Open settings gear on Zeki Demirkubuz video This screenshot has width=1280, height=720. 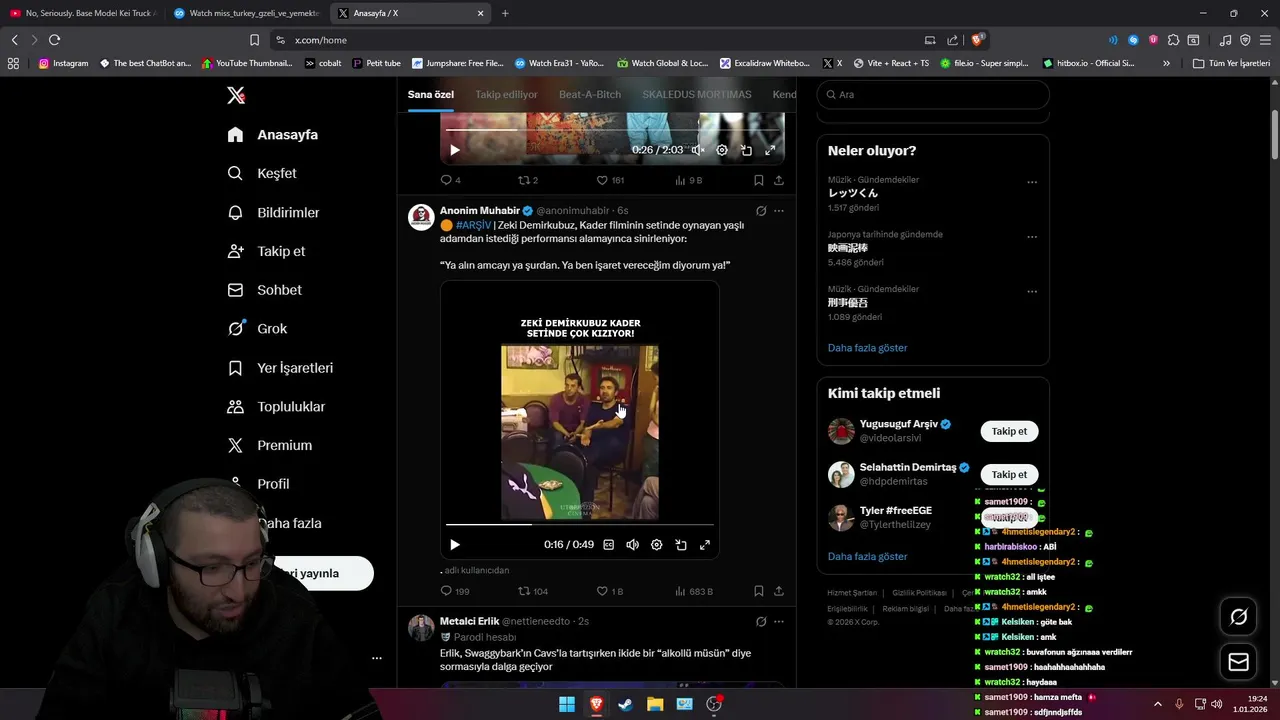tap(656, 545)
